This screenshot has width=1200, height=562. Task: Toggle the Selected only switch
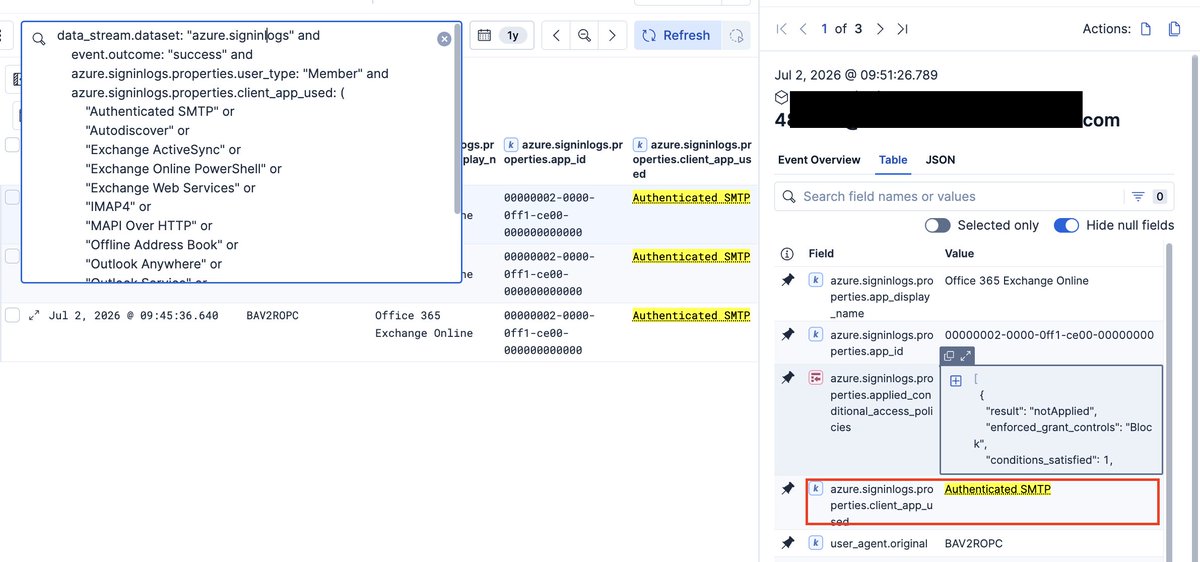(938, 225)
